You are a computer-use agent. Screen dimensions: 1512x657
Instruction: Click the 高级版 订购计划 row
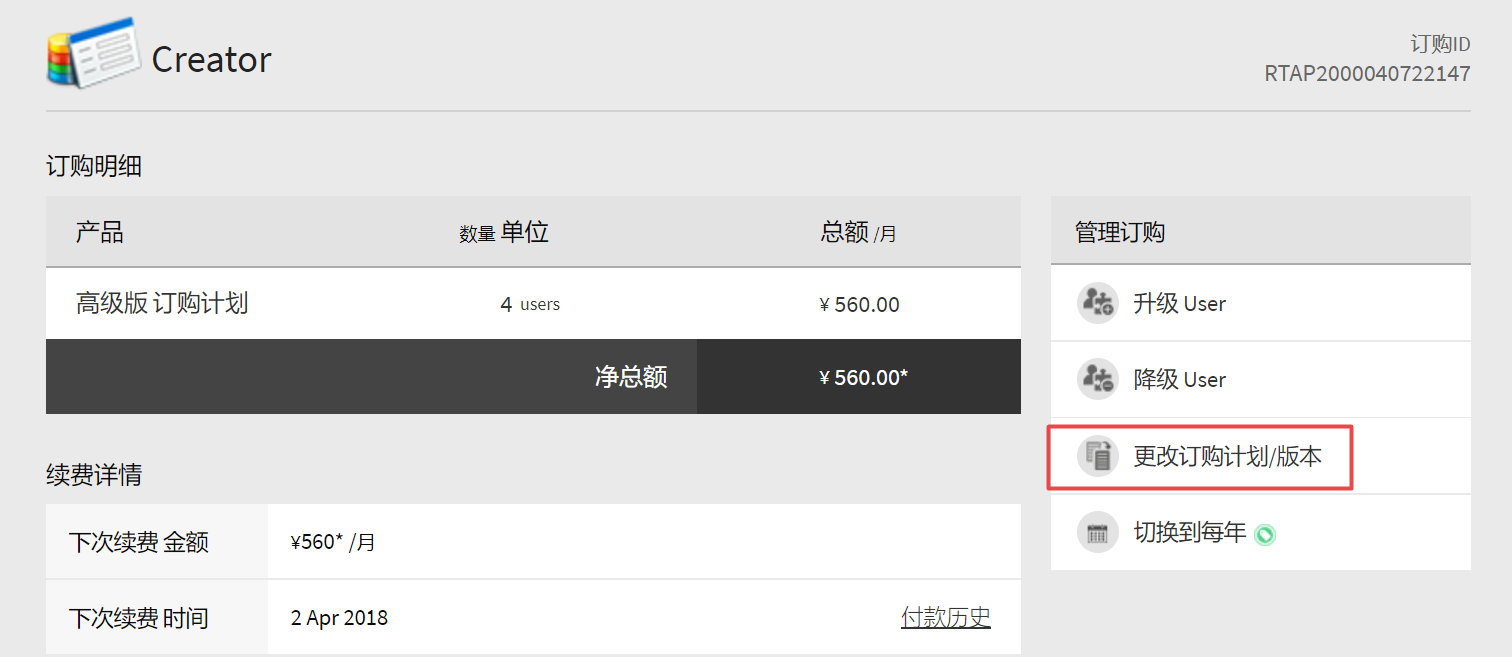click(162, 303)
